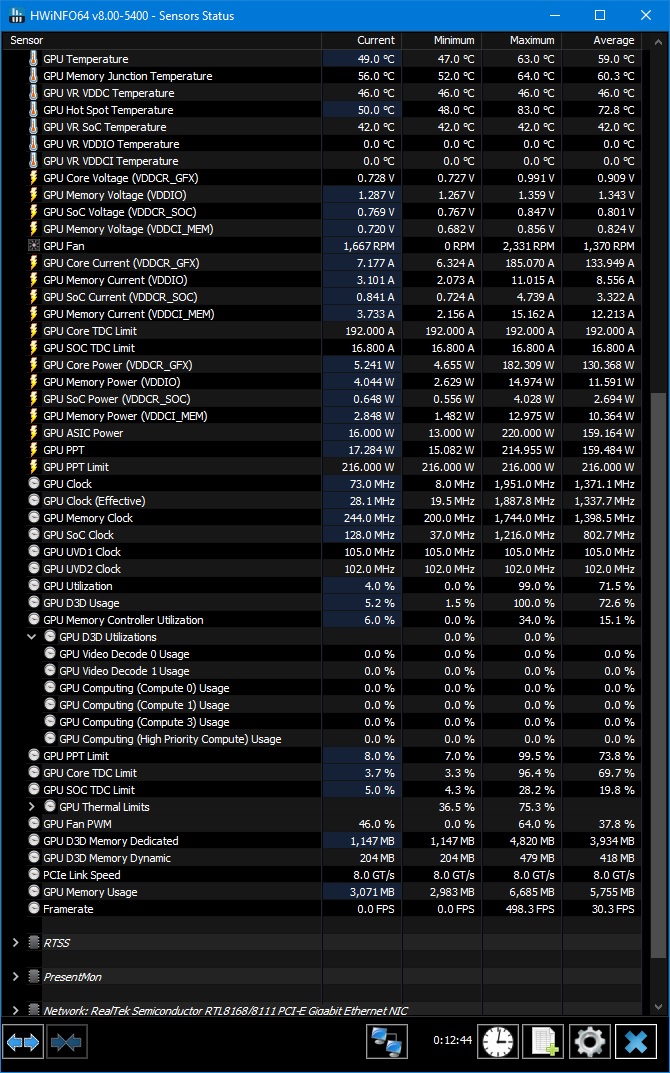Image resolution: width=670 pixels, height=1073 pixels.
Task: Click lightning icon beside GPU Core TDC Limit amps row
Action: pos(34,331)
